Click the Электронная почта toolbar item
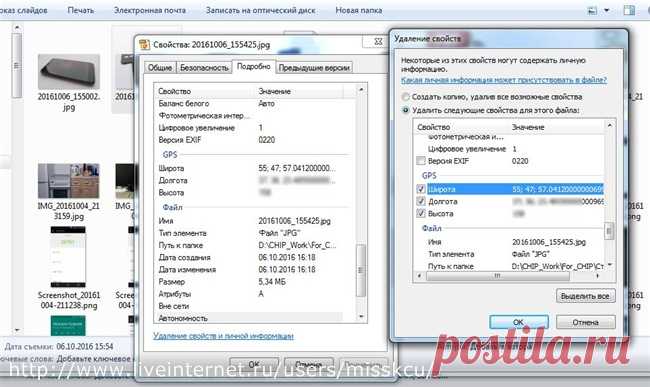The image size is (650, 387). point(150,10)
